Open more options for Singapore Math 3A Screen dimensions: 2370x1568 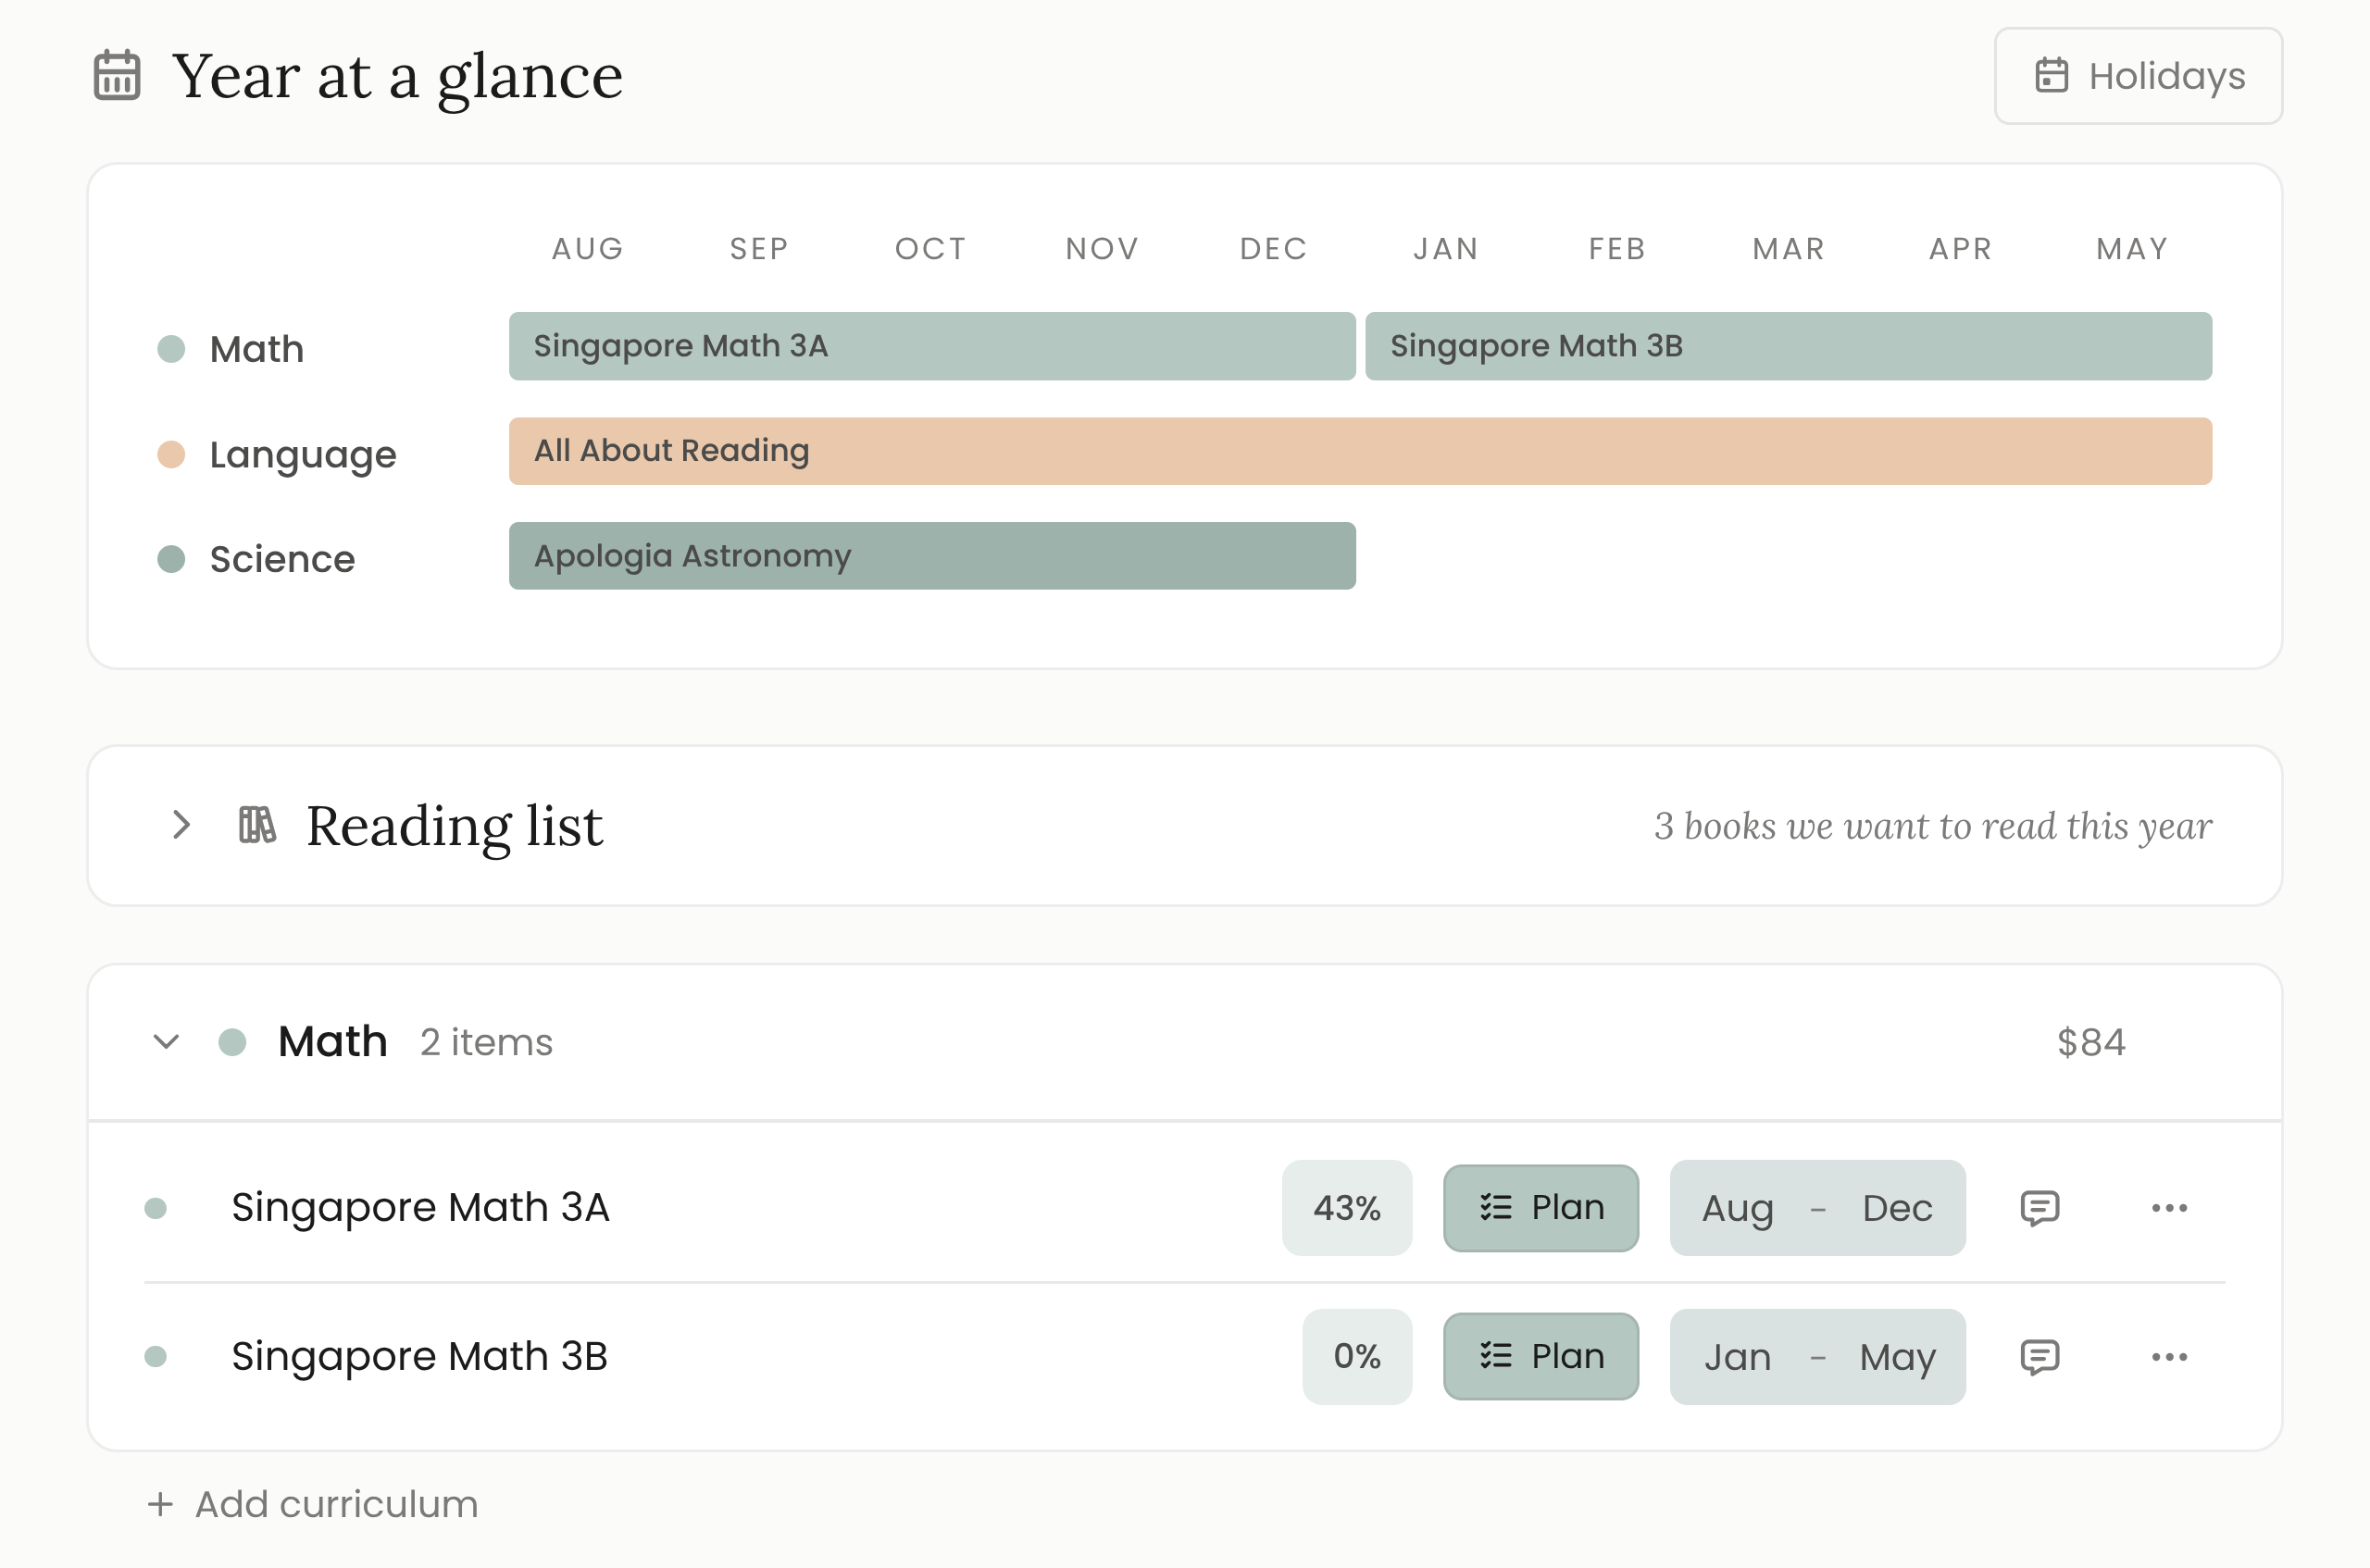(x=2169, y=1208)
